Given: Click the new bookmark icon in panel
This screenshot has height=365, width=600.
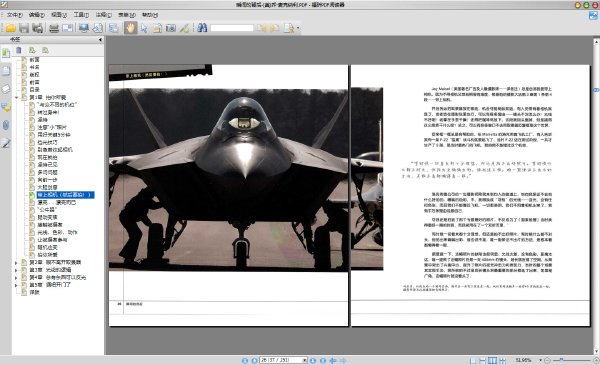Looking at the screenshot, I should tap(32, 50).
